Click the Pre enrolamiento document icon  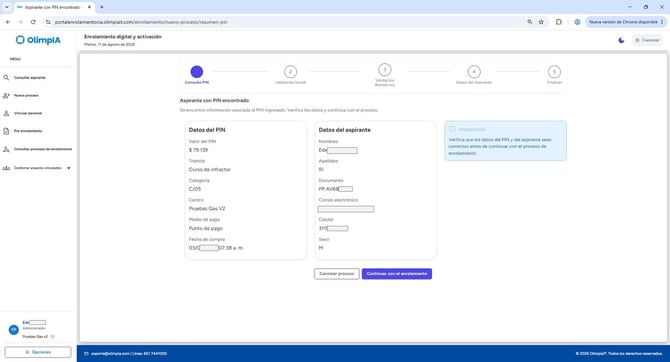(x=6, y=131)
